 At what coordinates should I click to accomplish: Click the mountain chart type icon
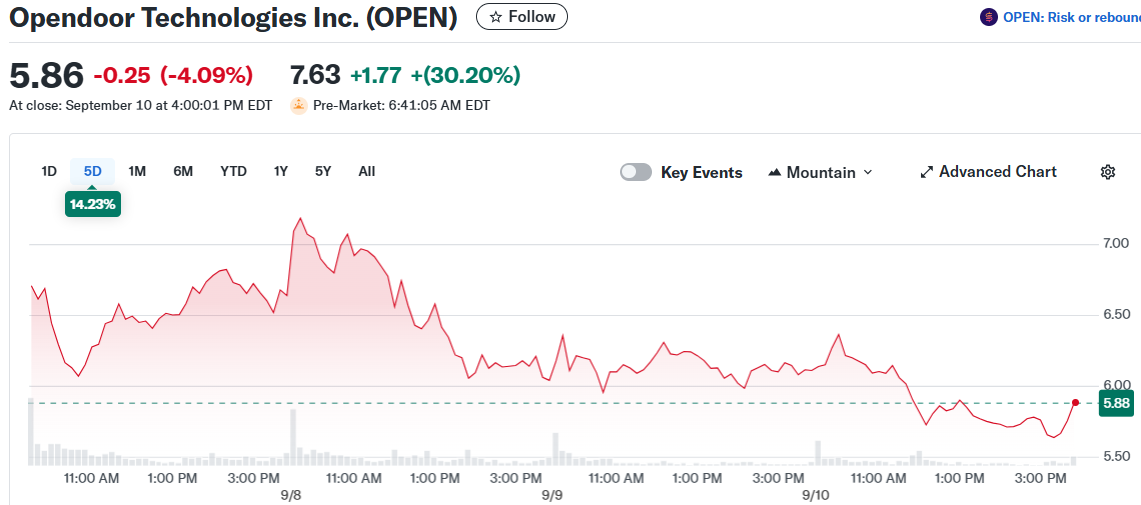pos(774,172)
